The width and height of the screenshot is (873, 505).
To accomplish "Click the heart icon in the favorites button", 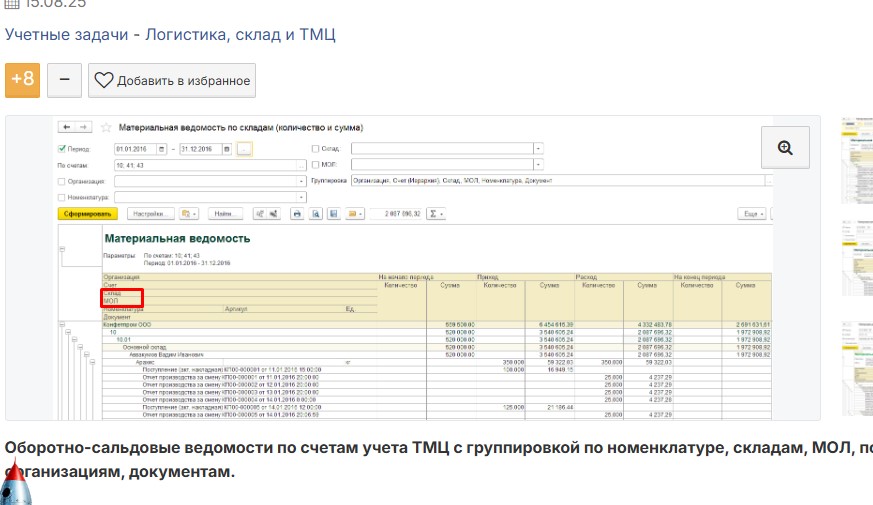I will [x=104, y=80].
